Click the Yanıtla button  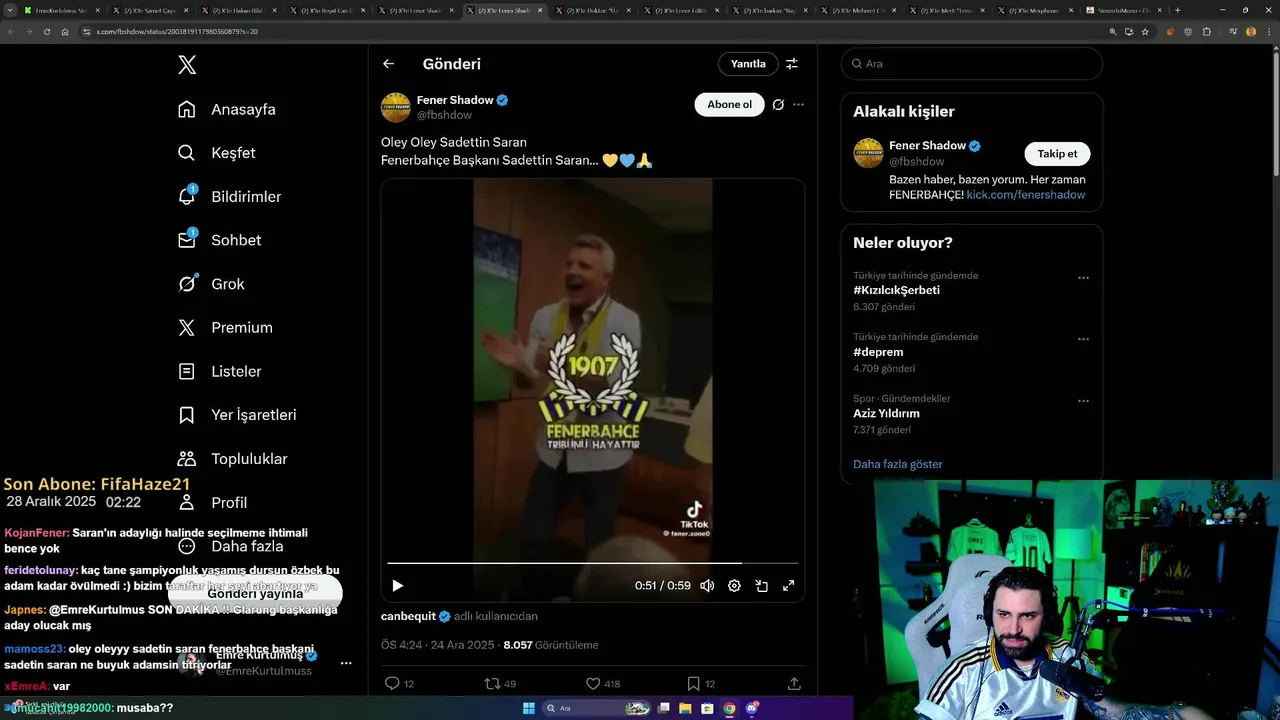point(748,64)
